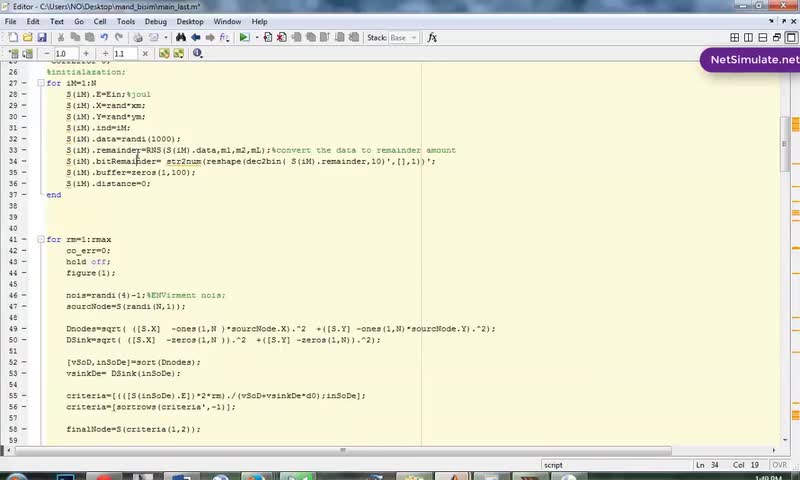Viewport: 800px width, 480px height.
Task: Collapse the for rm=1:rmax loop
Action: 41,239
